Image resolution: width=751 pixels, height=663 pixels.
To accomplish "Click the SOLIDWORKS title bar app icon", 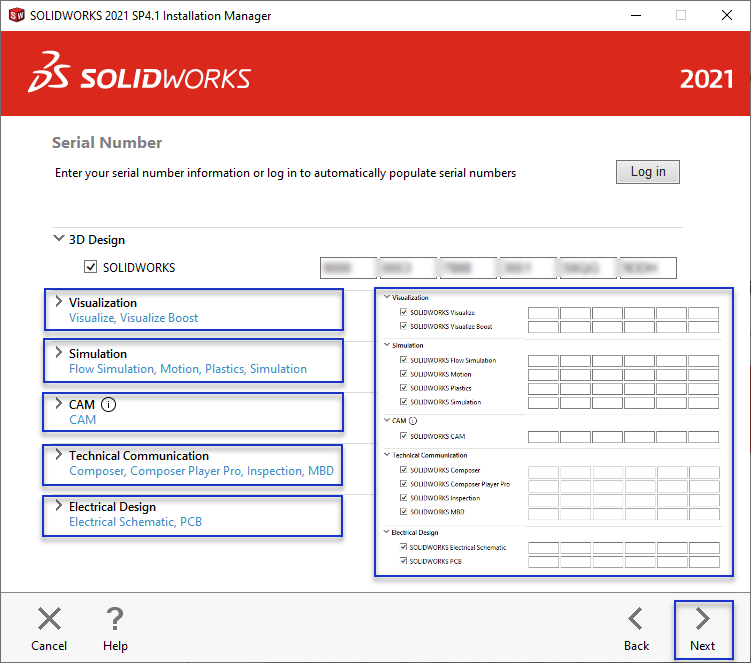I will pos(17,15).
